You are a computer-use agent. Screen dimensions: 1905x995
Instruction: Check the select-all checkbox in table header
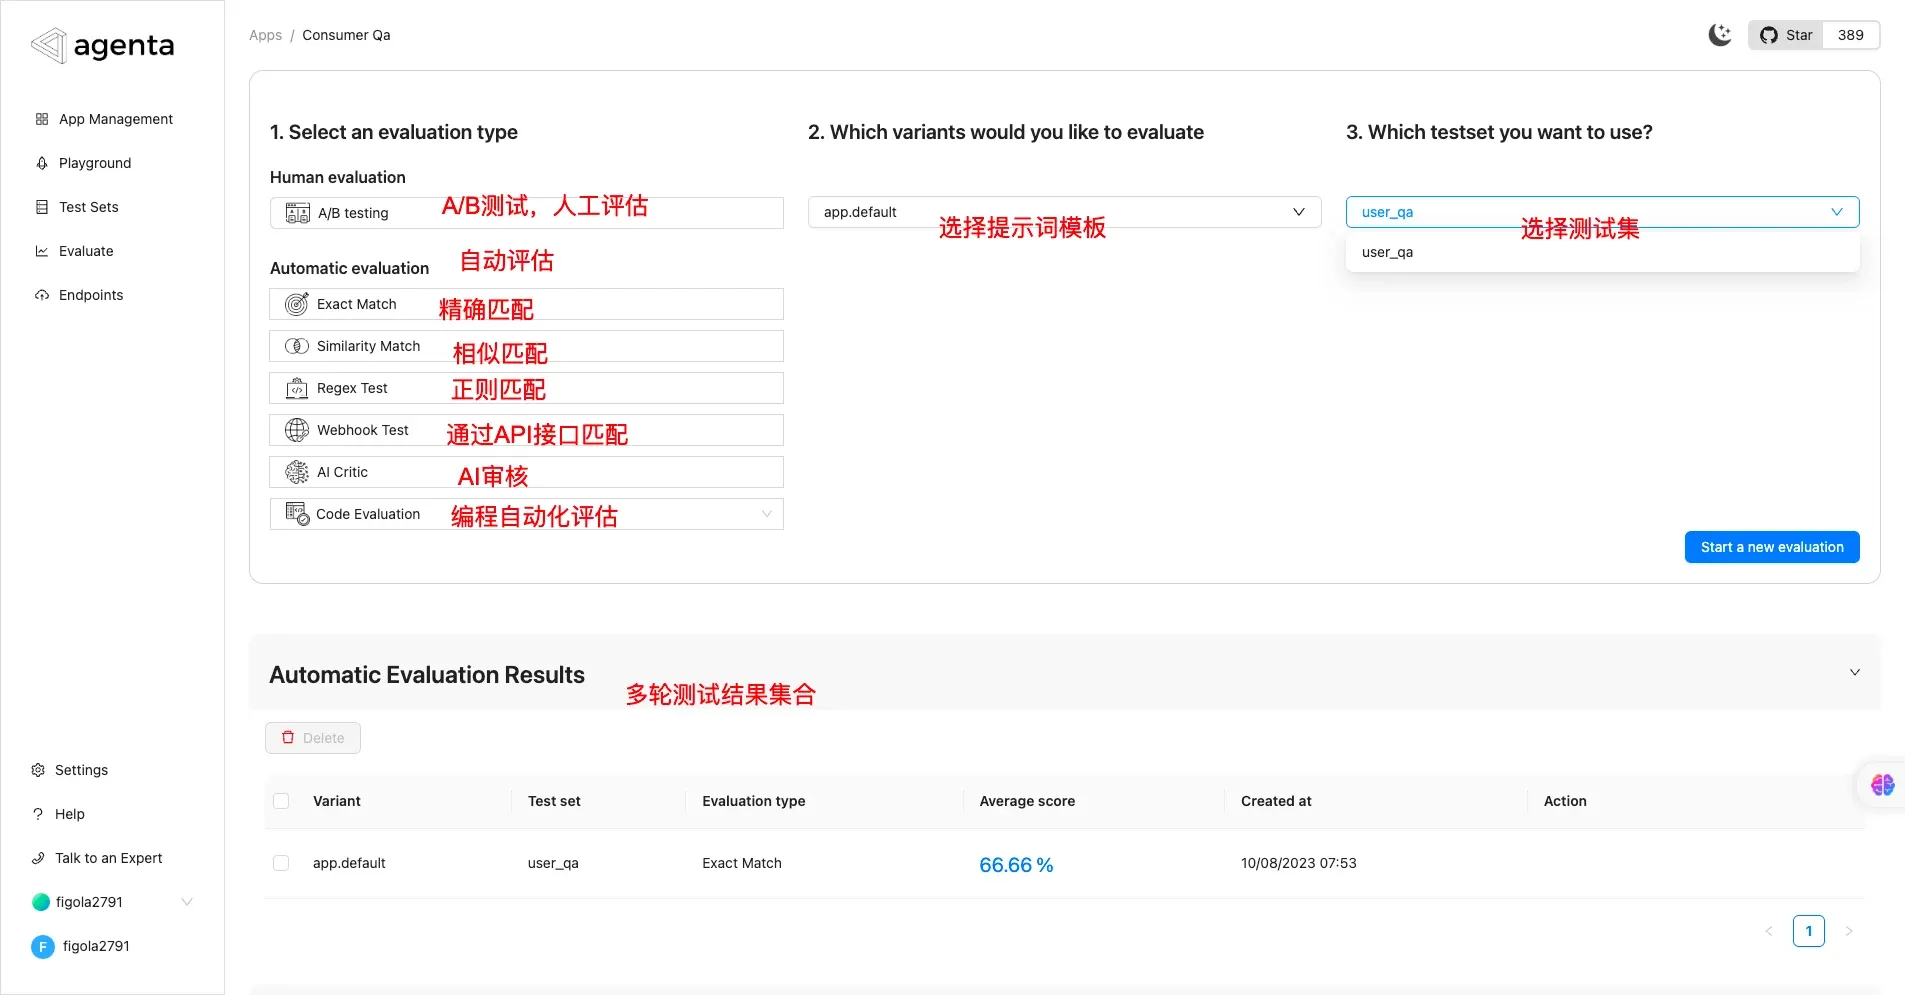tap(281, 801)
